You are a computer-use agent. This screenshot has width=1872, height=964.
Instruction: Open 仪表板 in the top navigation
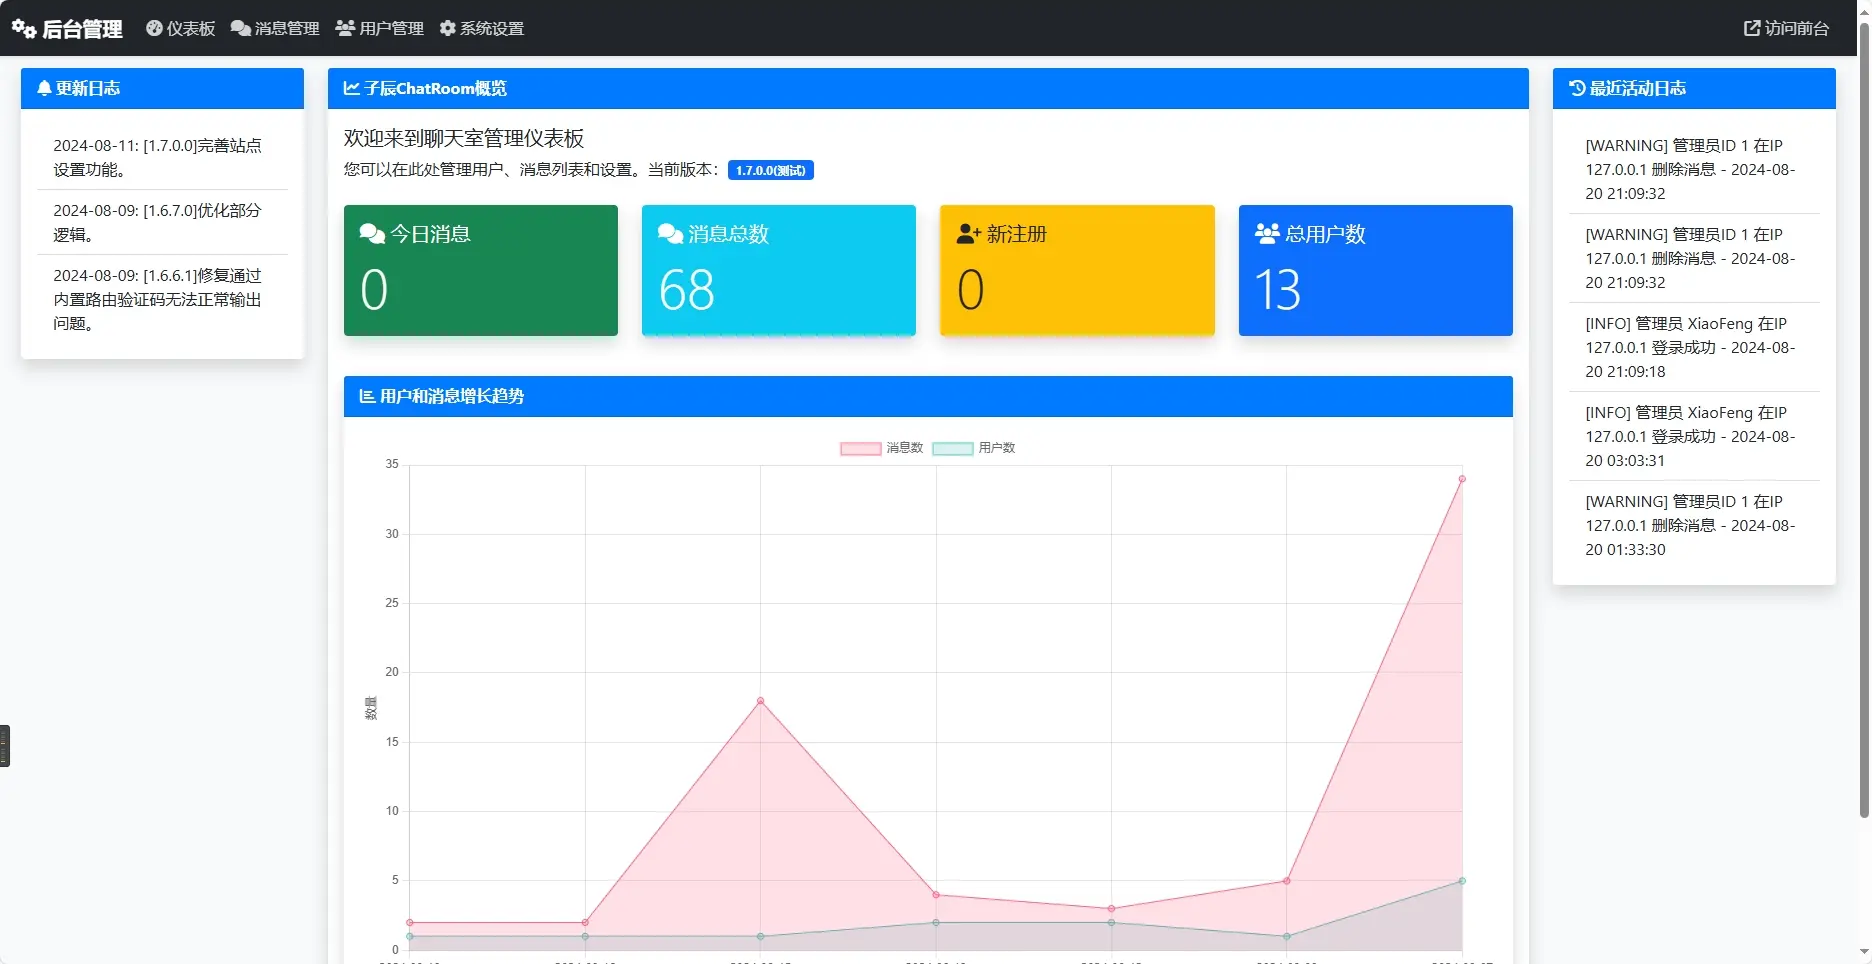(x=181, y=29)
